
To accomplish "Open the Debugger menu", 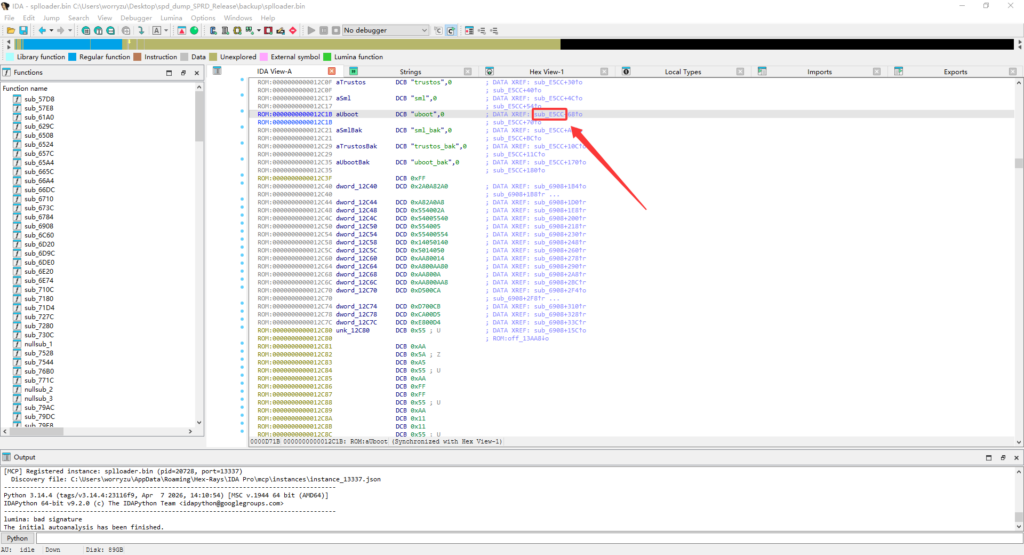I will coord(136,18).
